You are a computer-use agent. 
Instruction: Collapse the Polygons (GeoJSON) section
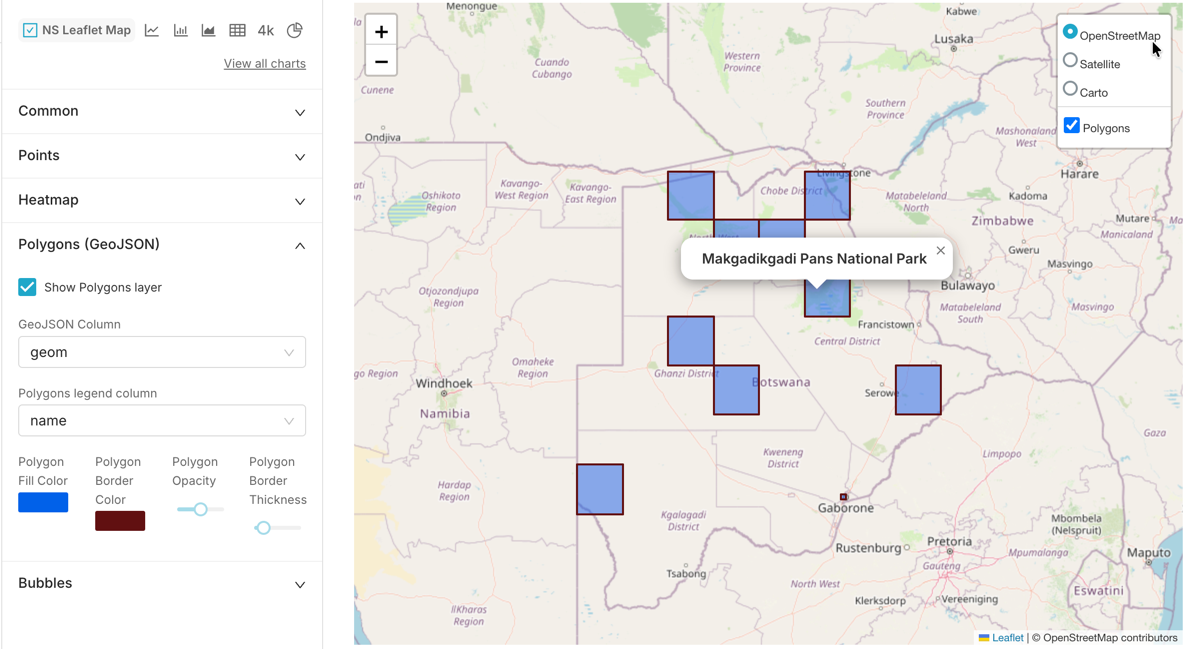click(162, 244)
